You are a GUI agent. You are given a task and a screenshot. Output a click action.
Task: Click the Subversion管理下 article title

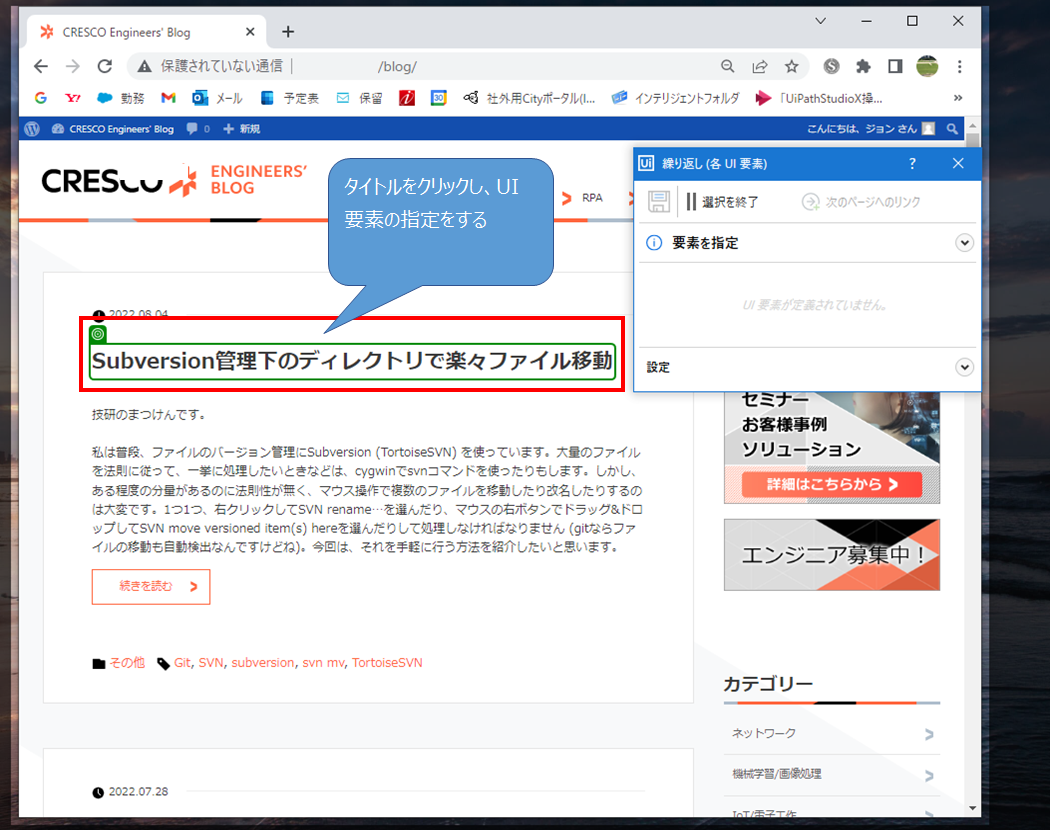[352, 360]
